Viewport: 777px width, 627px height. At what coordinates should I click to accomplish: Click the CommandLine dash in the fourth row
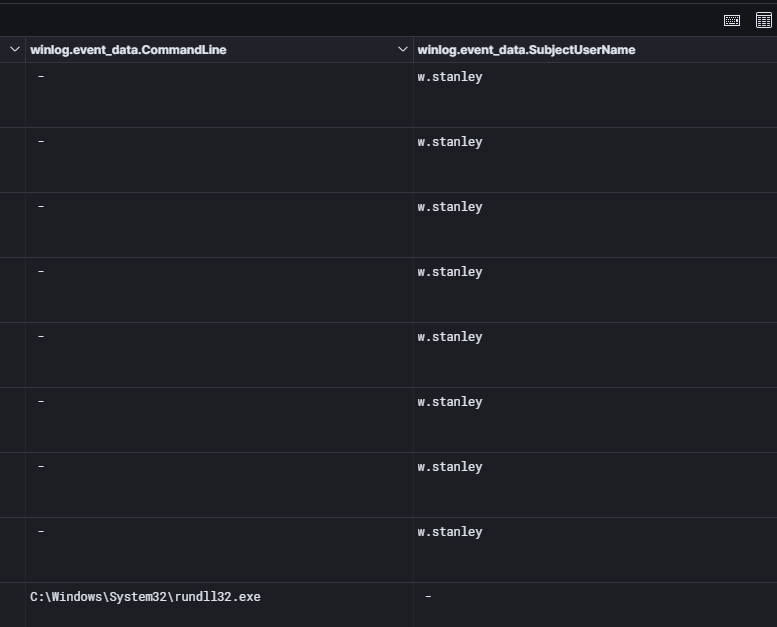click(41, 272)
